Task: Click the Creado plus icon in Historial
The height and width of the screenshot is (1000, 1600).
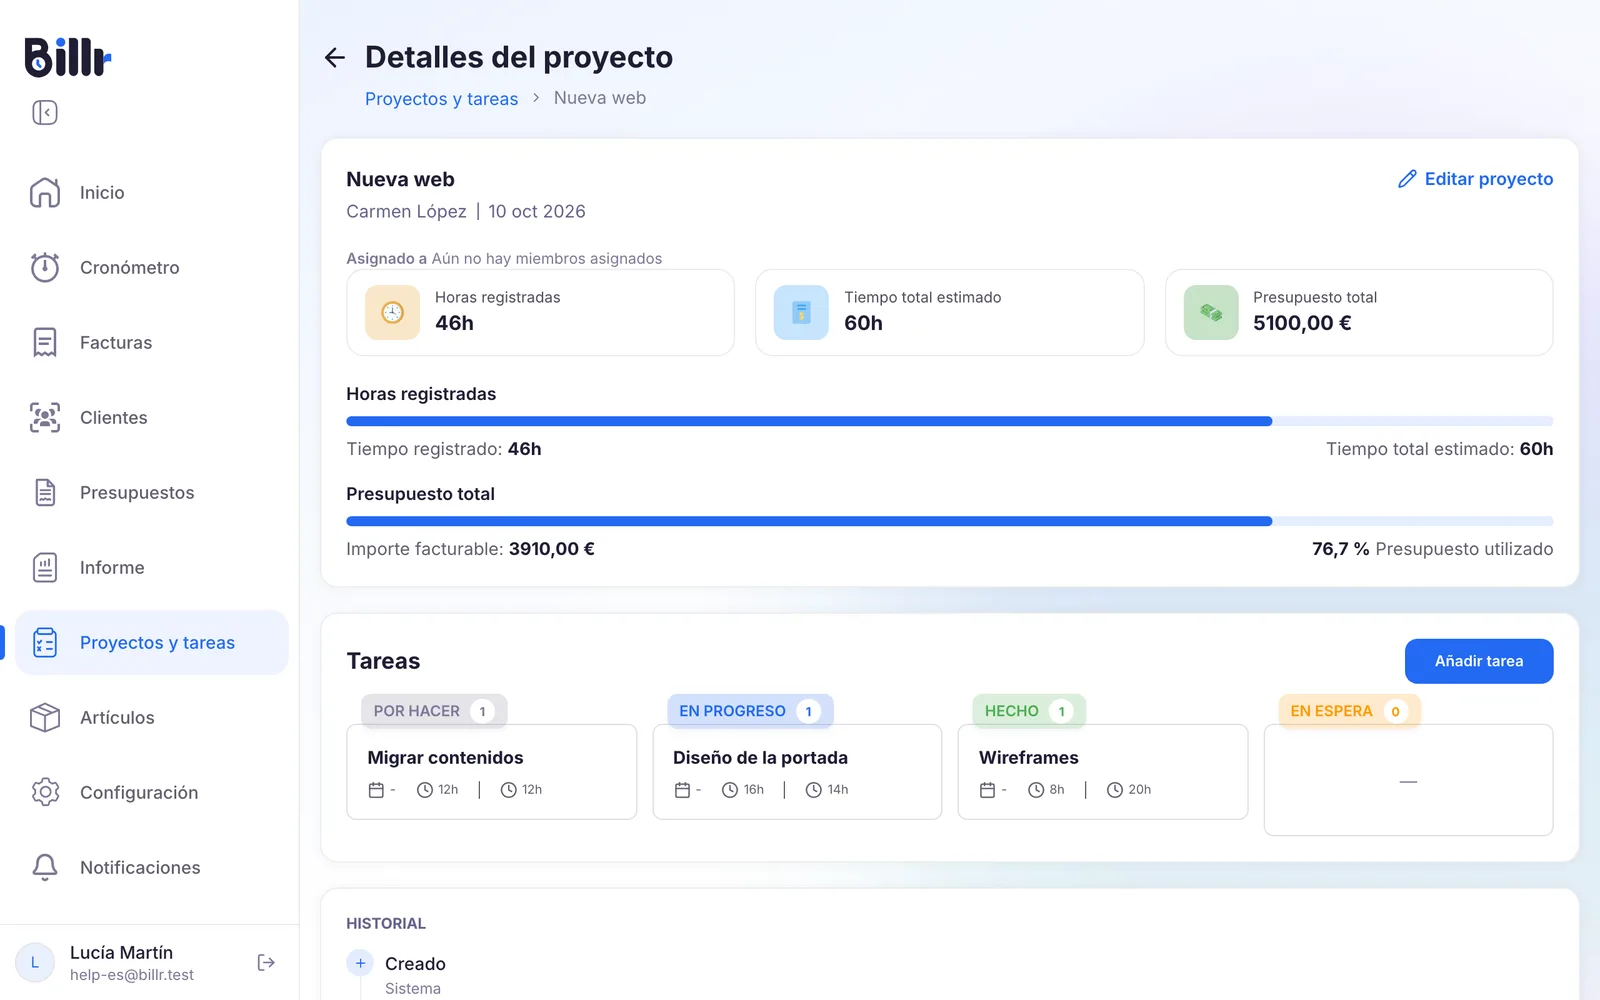Action: [x=360, y=963]
